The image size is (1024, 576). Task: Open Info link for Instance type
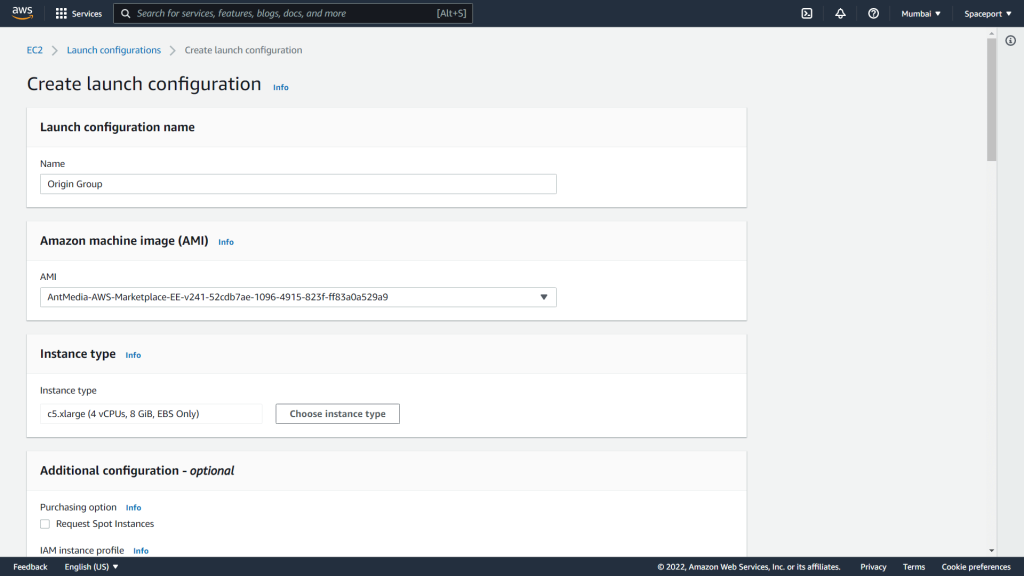[x=133, y=355]
